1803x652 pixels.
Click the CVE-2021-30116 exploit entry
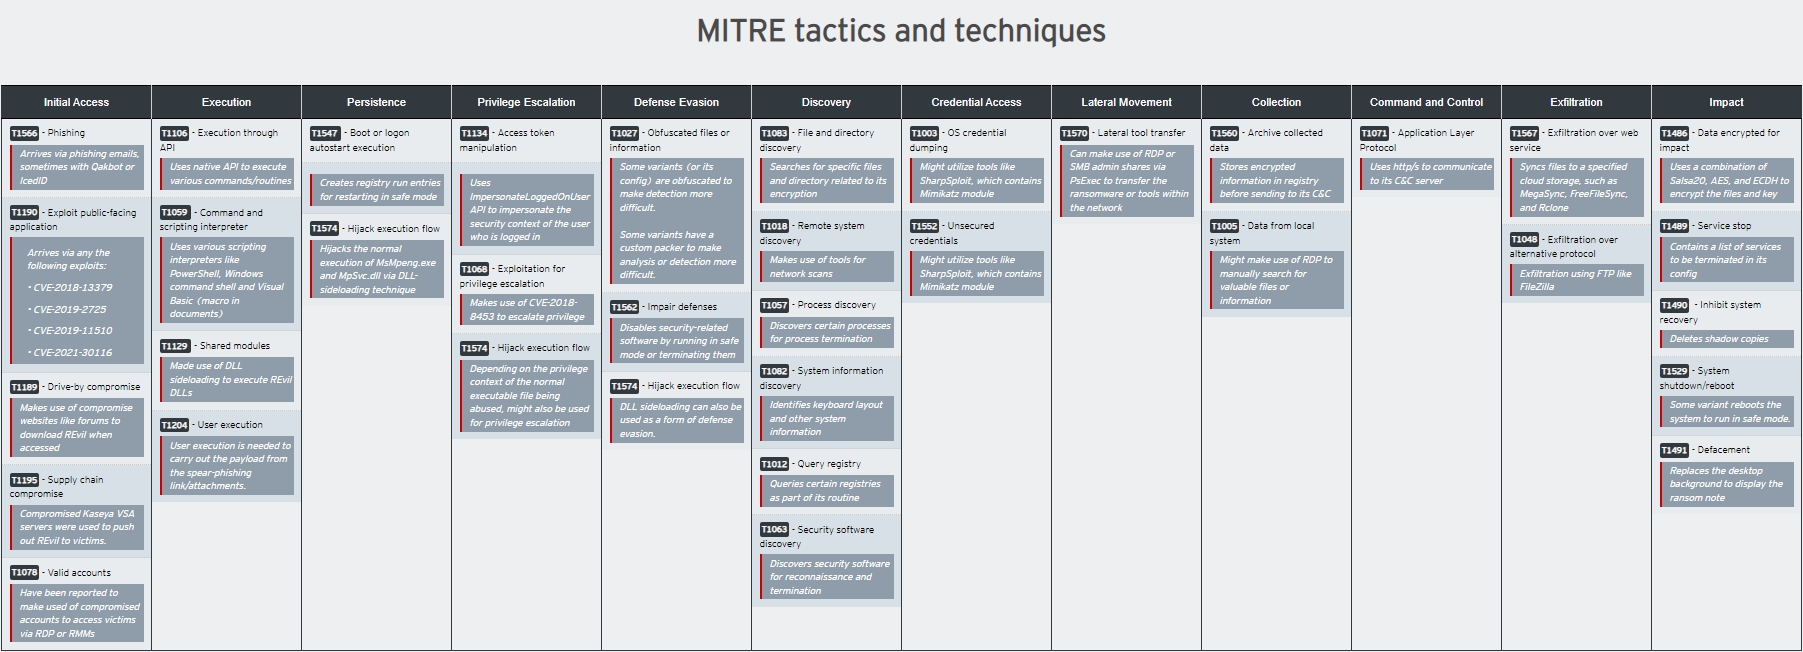point(72,353)
